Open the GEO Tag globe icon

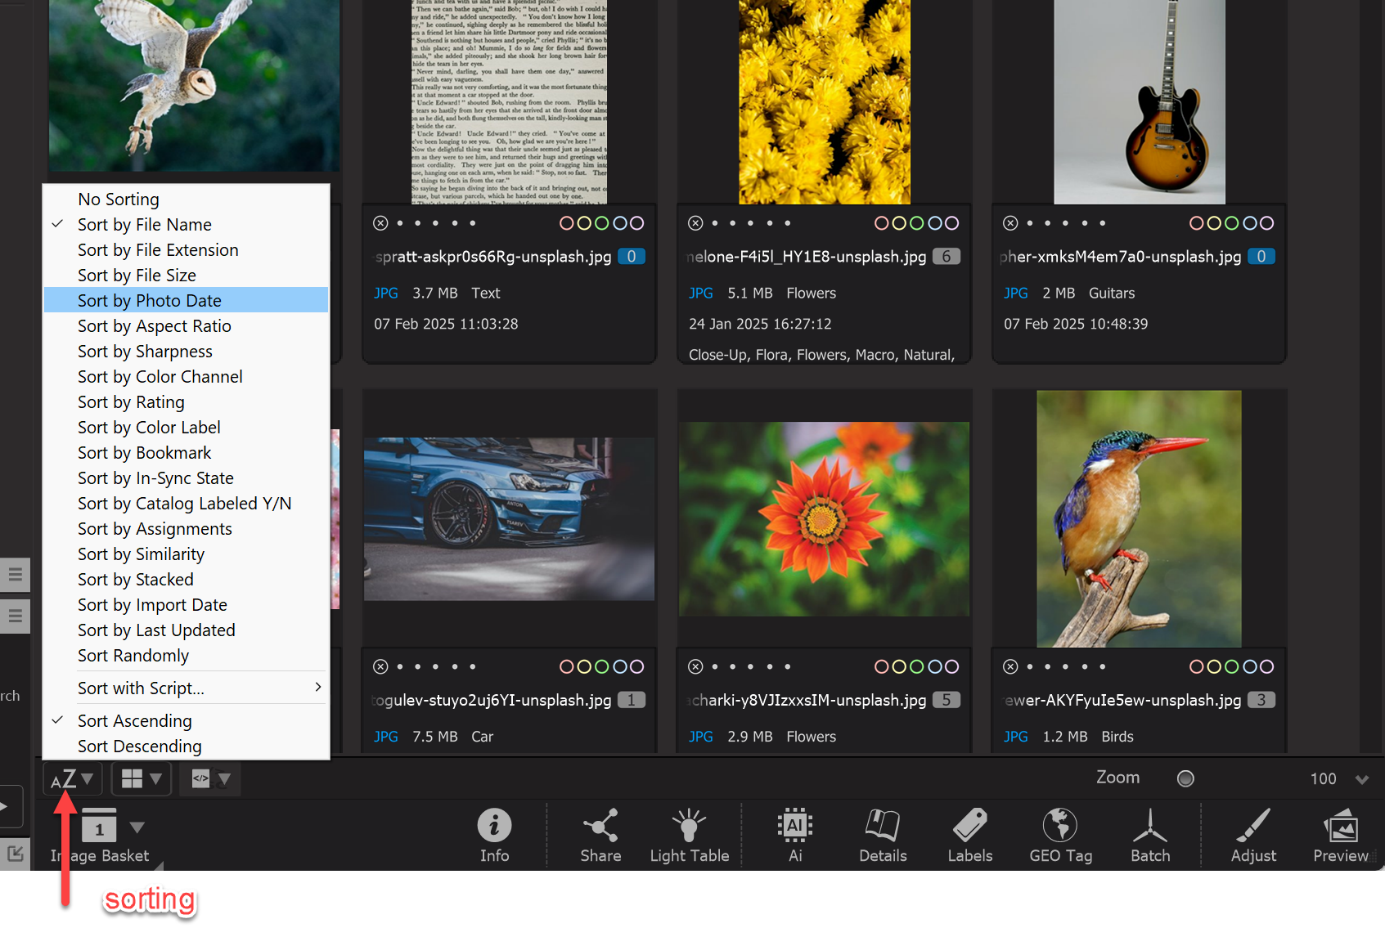point(1060,825)
